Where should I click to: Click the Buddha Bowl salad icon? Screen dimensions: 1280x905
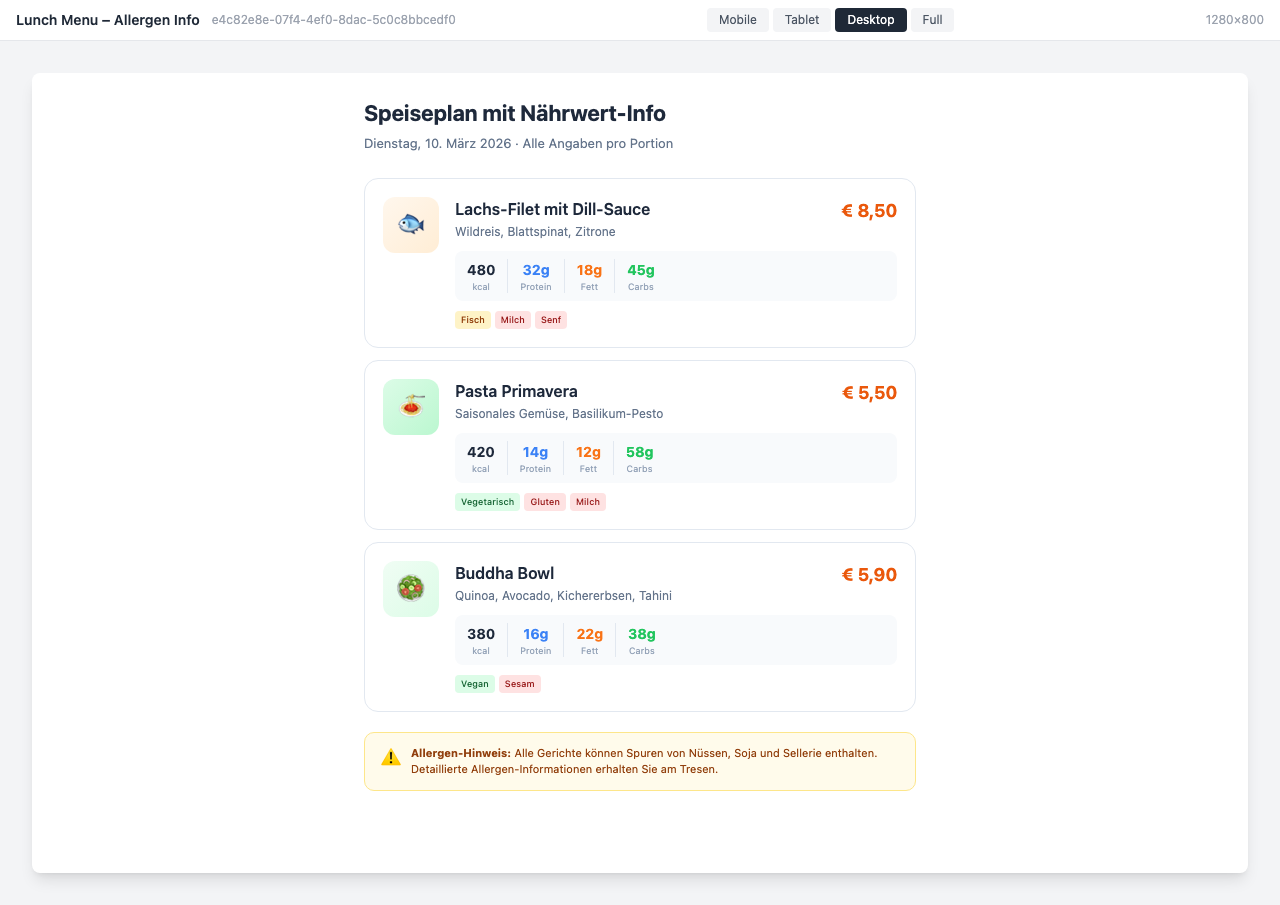coord(411,589)
